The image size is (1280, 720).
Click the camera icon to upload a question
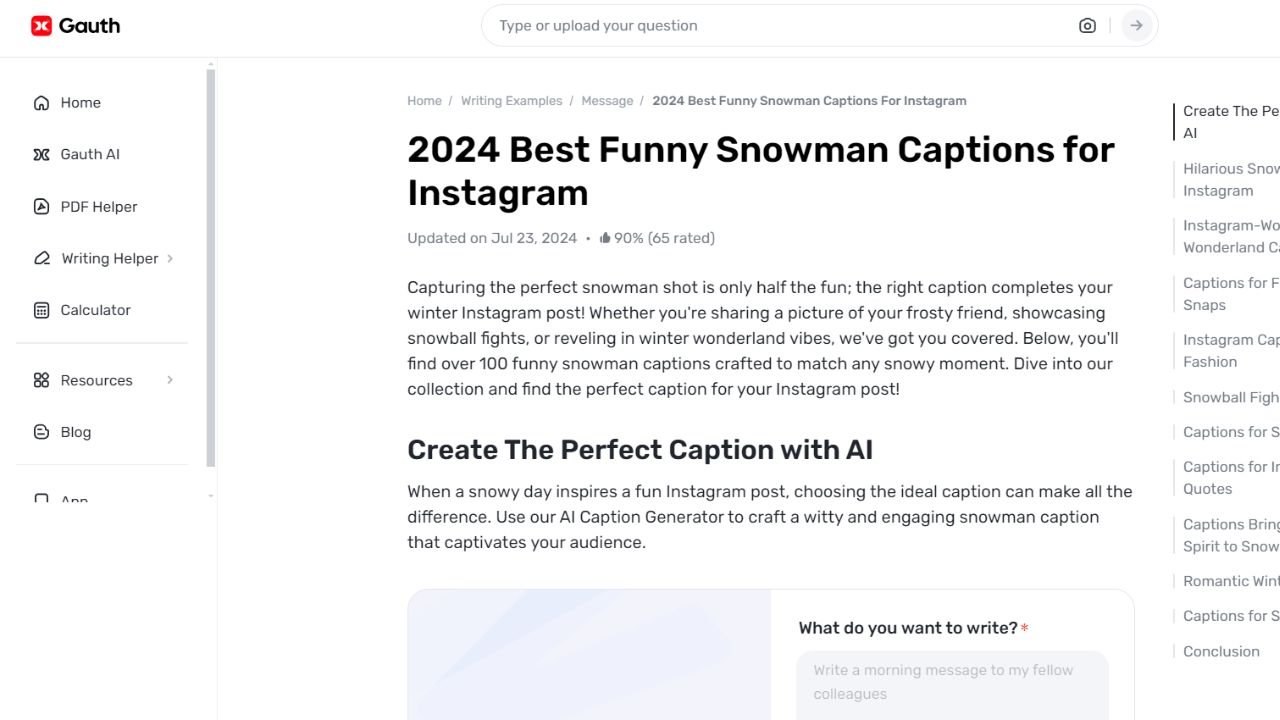(1087, 25)
